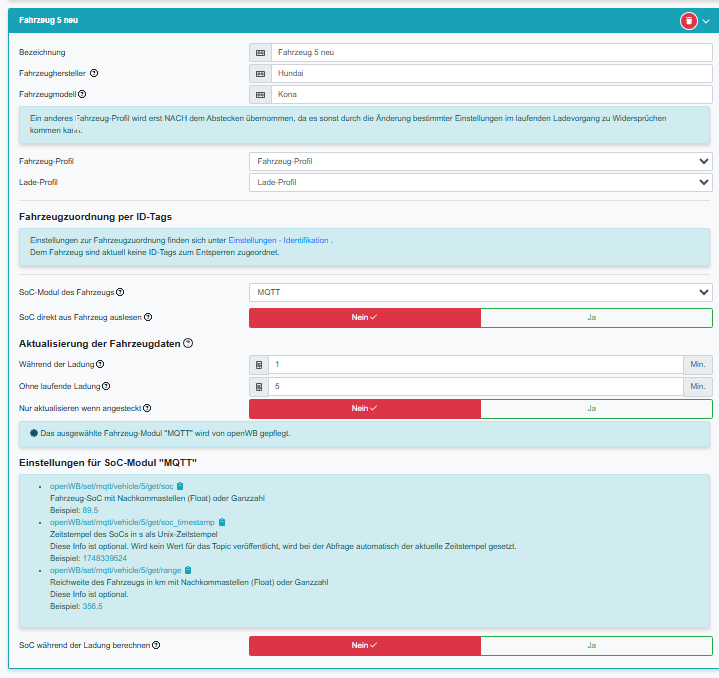Show help for Fahrzeugmodell label
Image resolution: width=719 pixels, height=678 pixels.
point(82,94)
